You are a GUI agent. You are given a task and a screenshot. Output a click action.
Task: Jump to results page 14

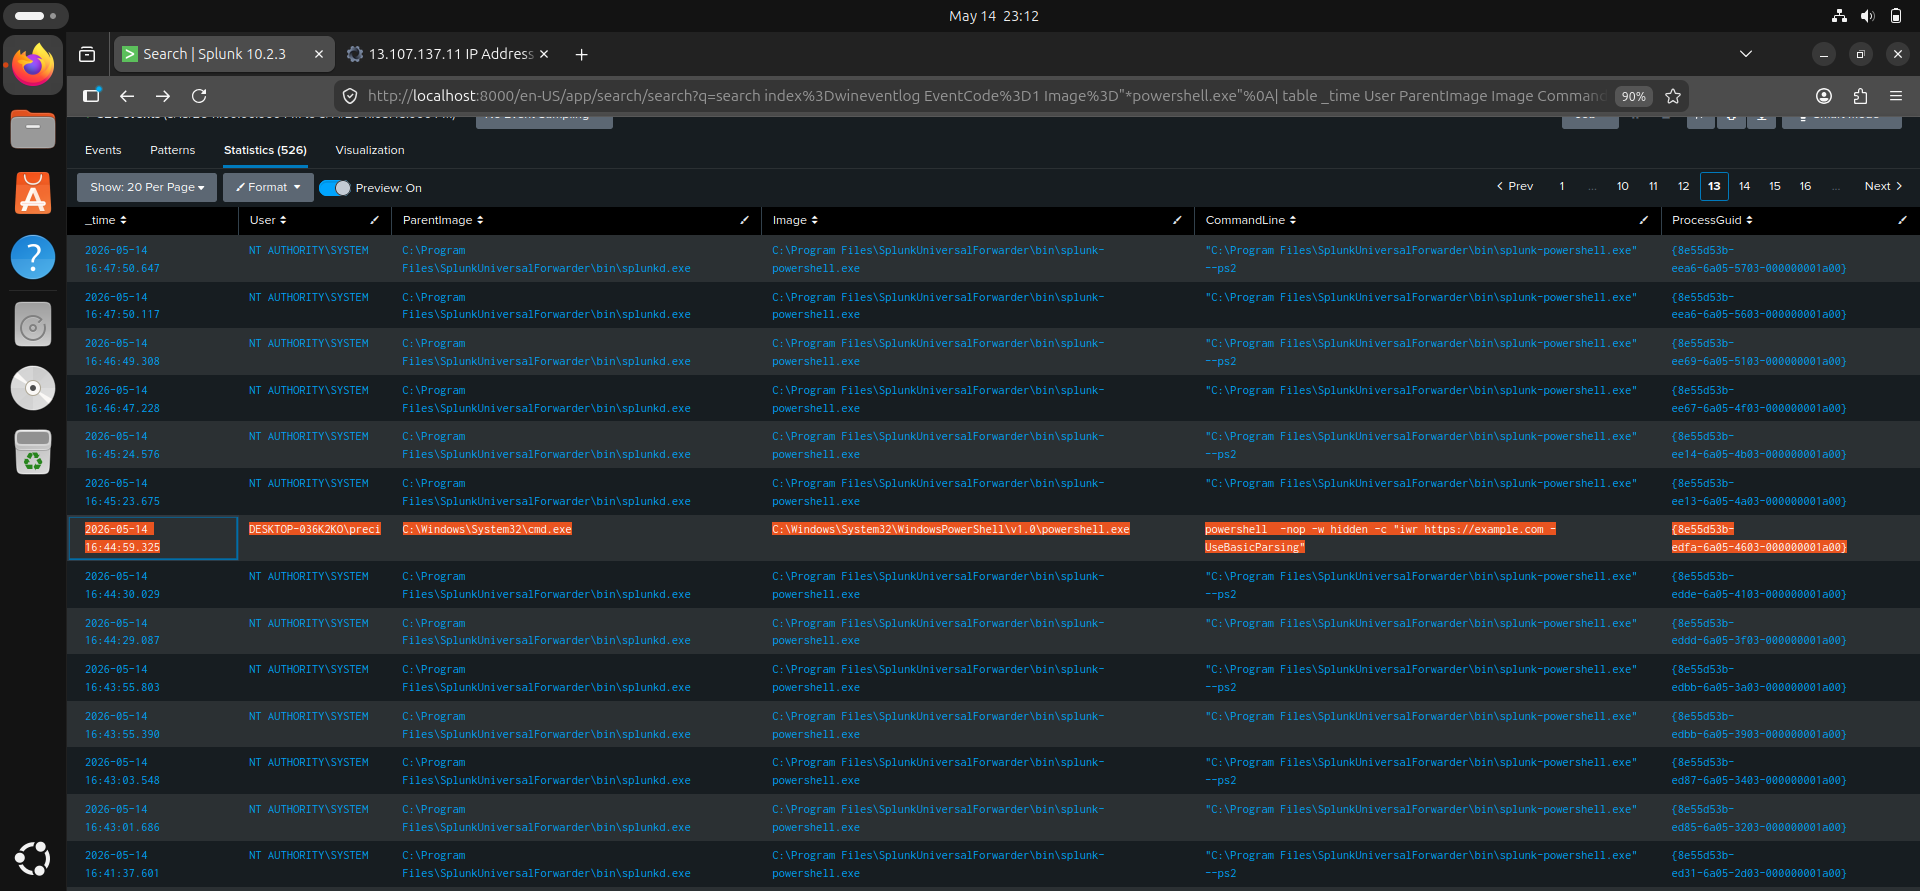point(1744,186)
